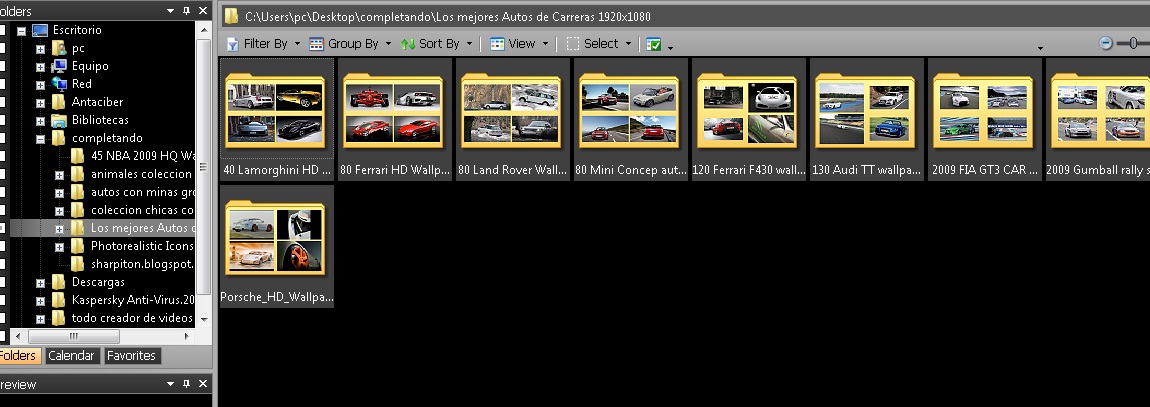
Task: Tick the checkbox beside Descargas row
Action: click(1, 282)
